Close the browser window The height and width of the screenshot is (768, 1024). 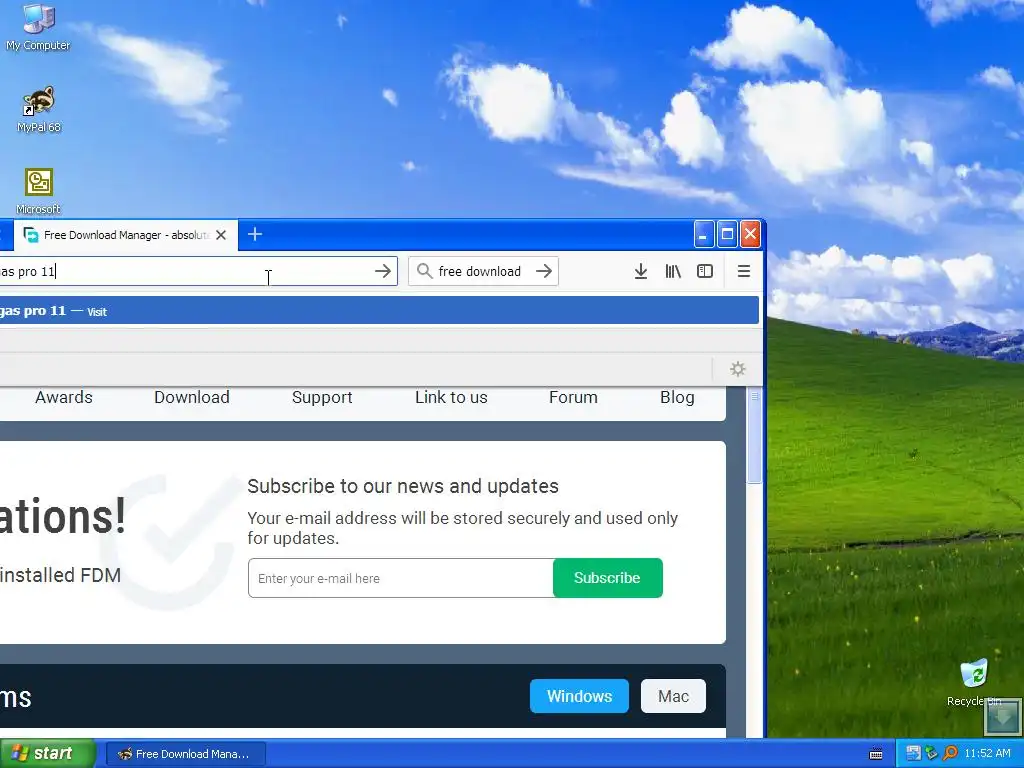pos(750,234)
